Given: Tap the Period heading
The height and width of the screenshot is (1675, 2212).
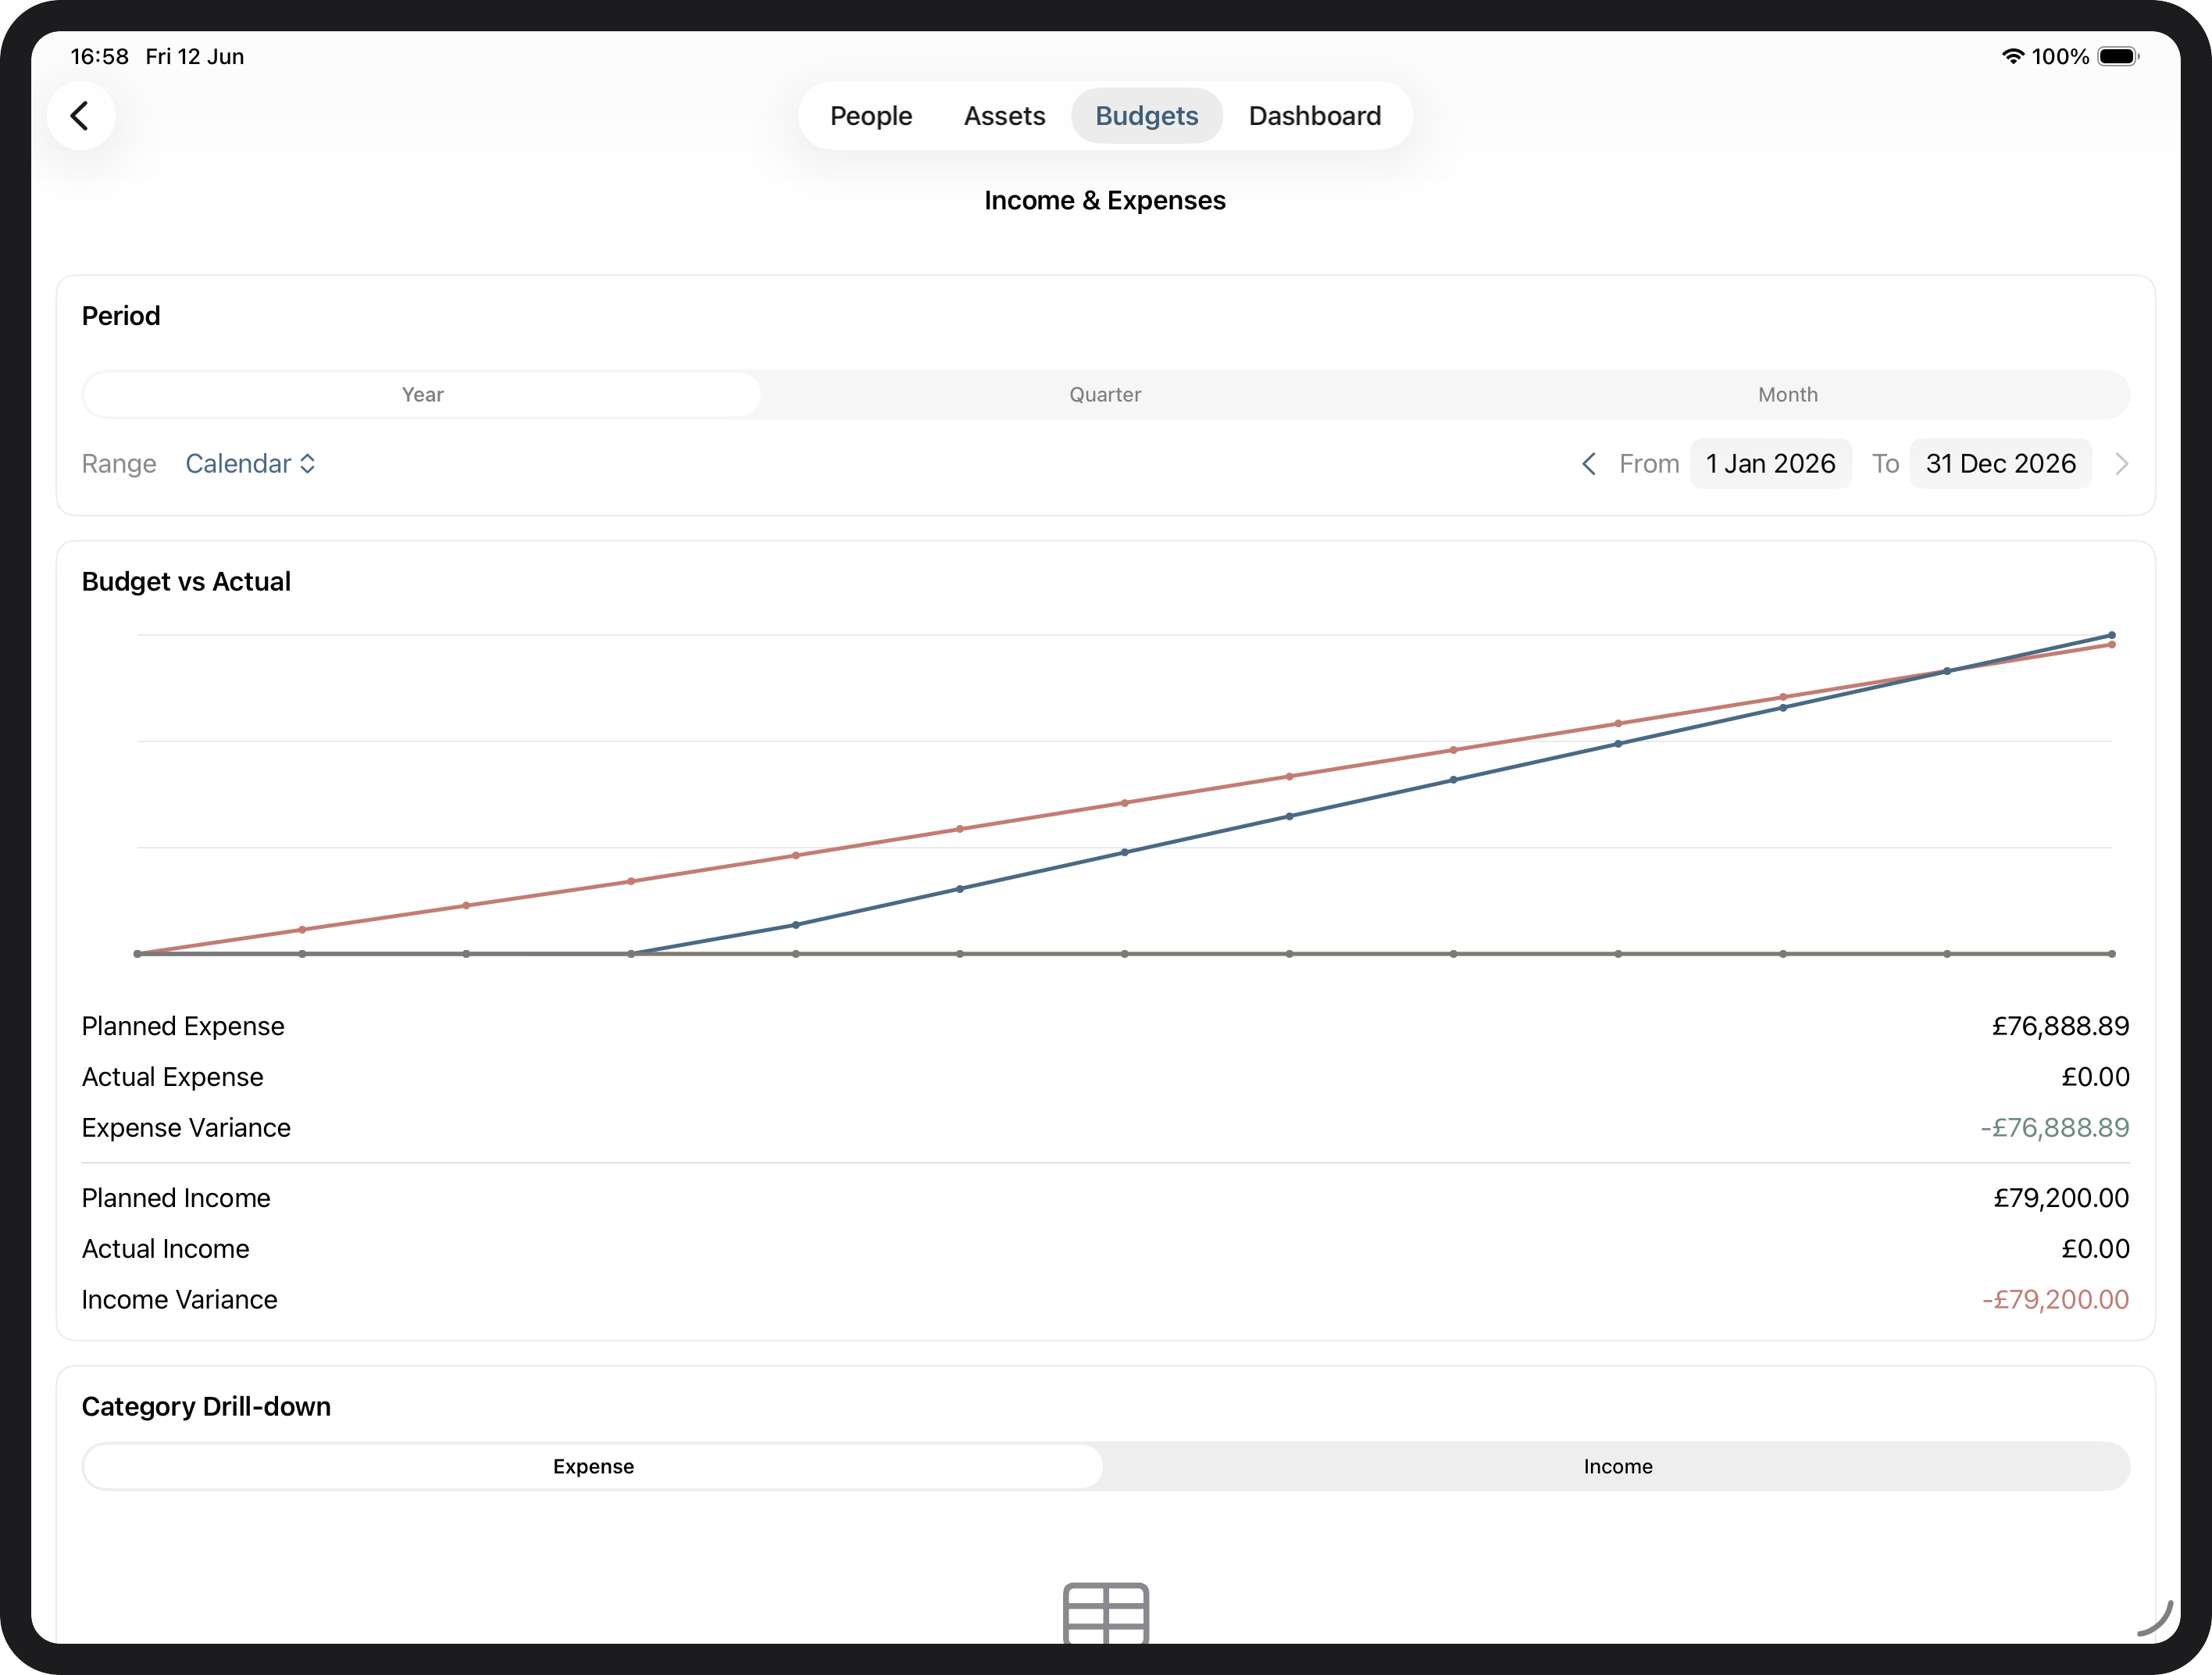Looking at the screenshot, I should pyautogui.click(x=121, y=316).
